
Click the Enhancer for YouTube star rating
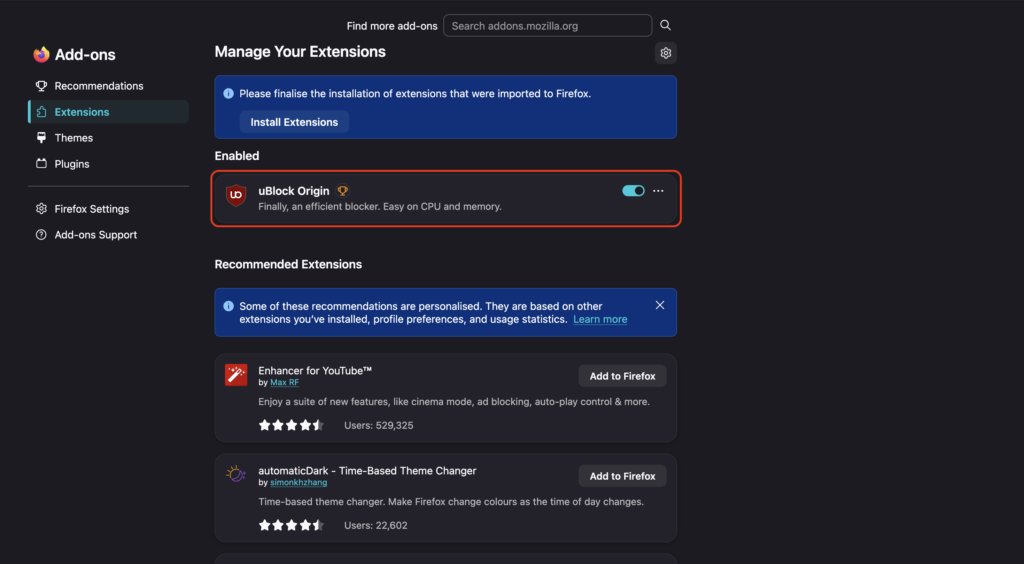[x=291, y=425]
